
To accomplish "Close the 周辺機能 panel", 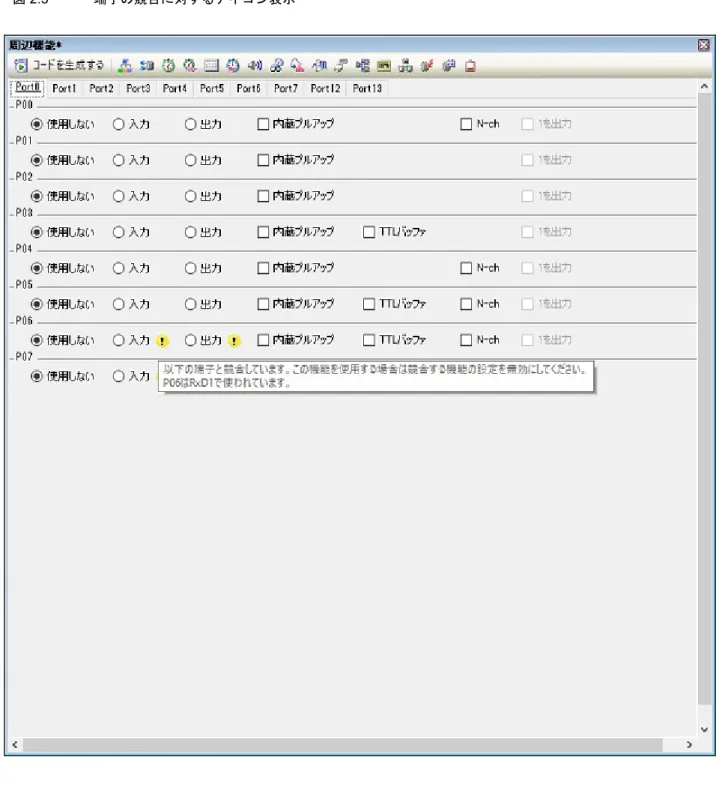I will pos(703,45).
